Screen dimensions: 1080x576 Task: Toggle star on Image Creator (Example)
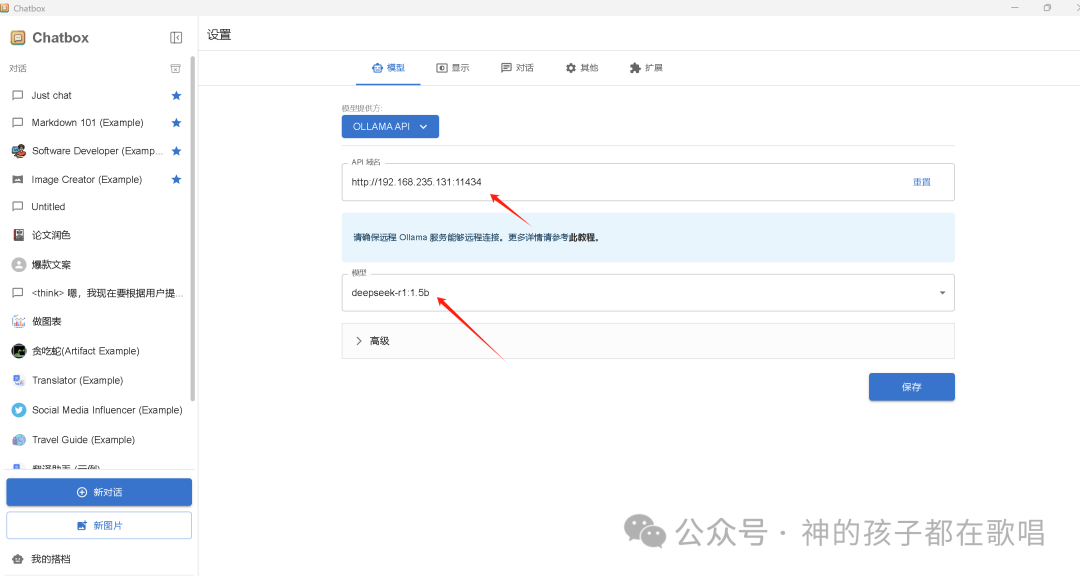point(176,179)
